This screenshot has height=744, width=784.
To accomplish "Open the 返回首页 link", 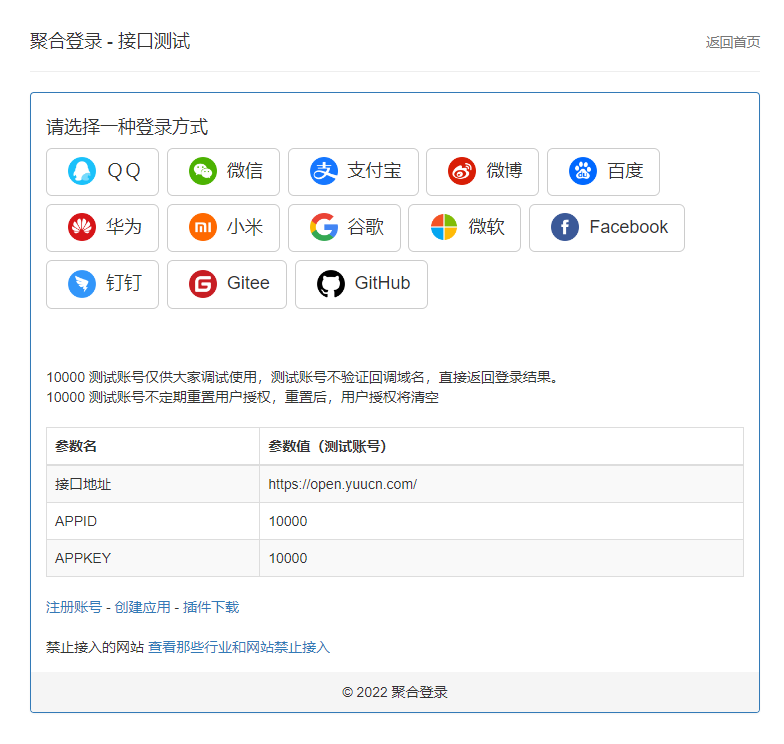I will (x=733, y=42).
